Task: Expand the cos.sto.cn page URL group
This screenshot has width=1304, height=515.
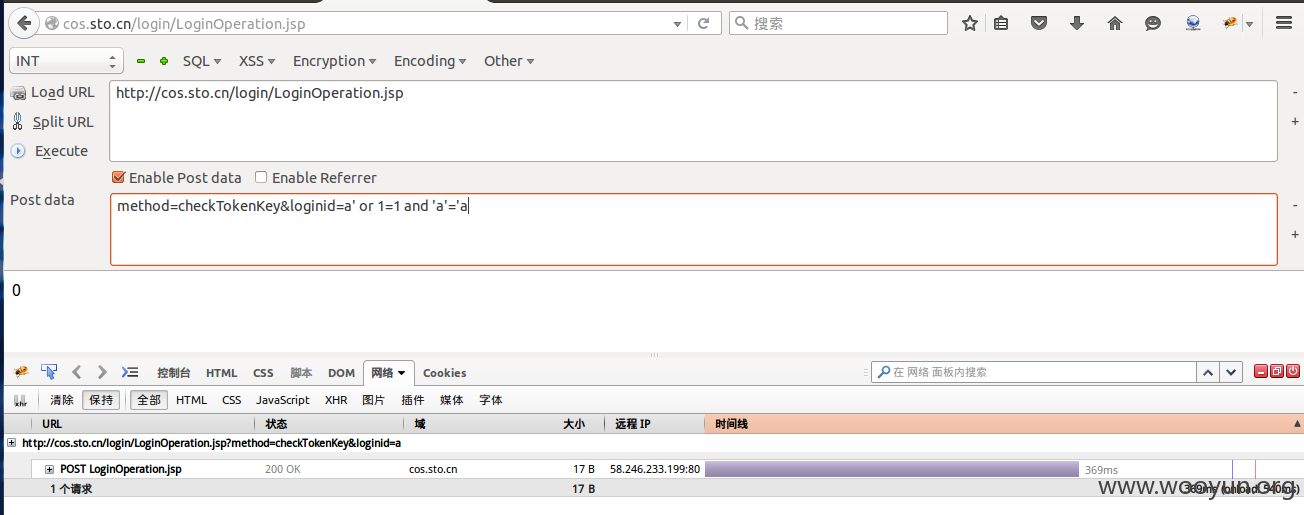Action: [11, 443]
